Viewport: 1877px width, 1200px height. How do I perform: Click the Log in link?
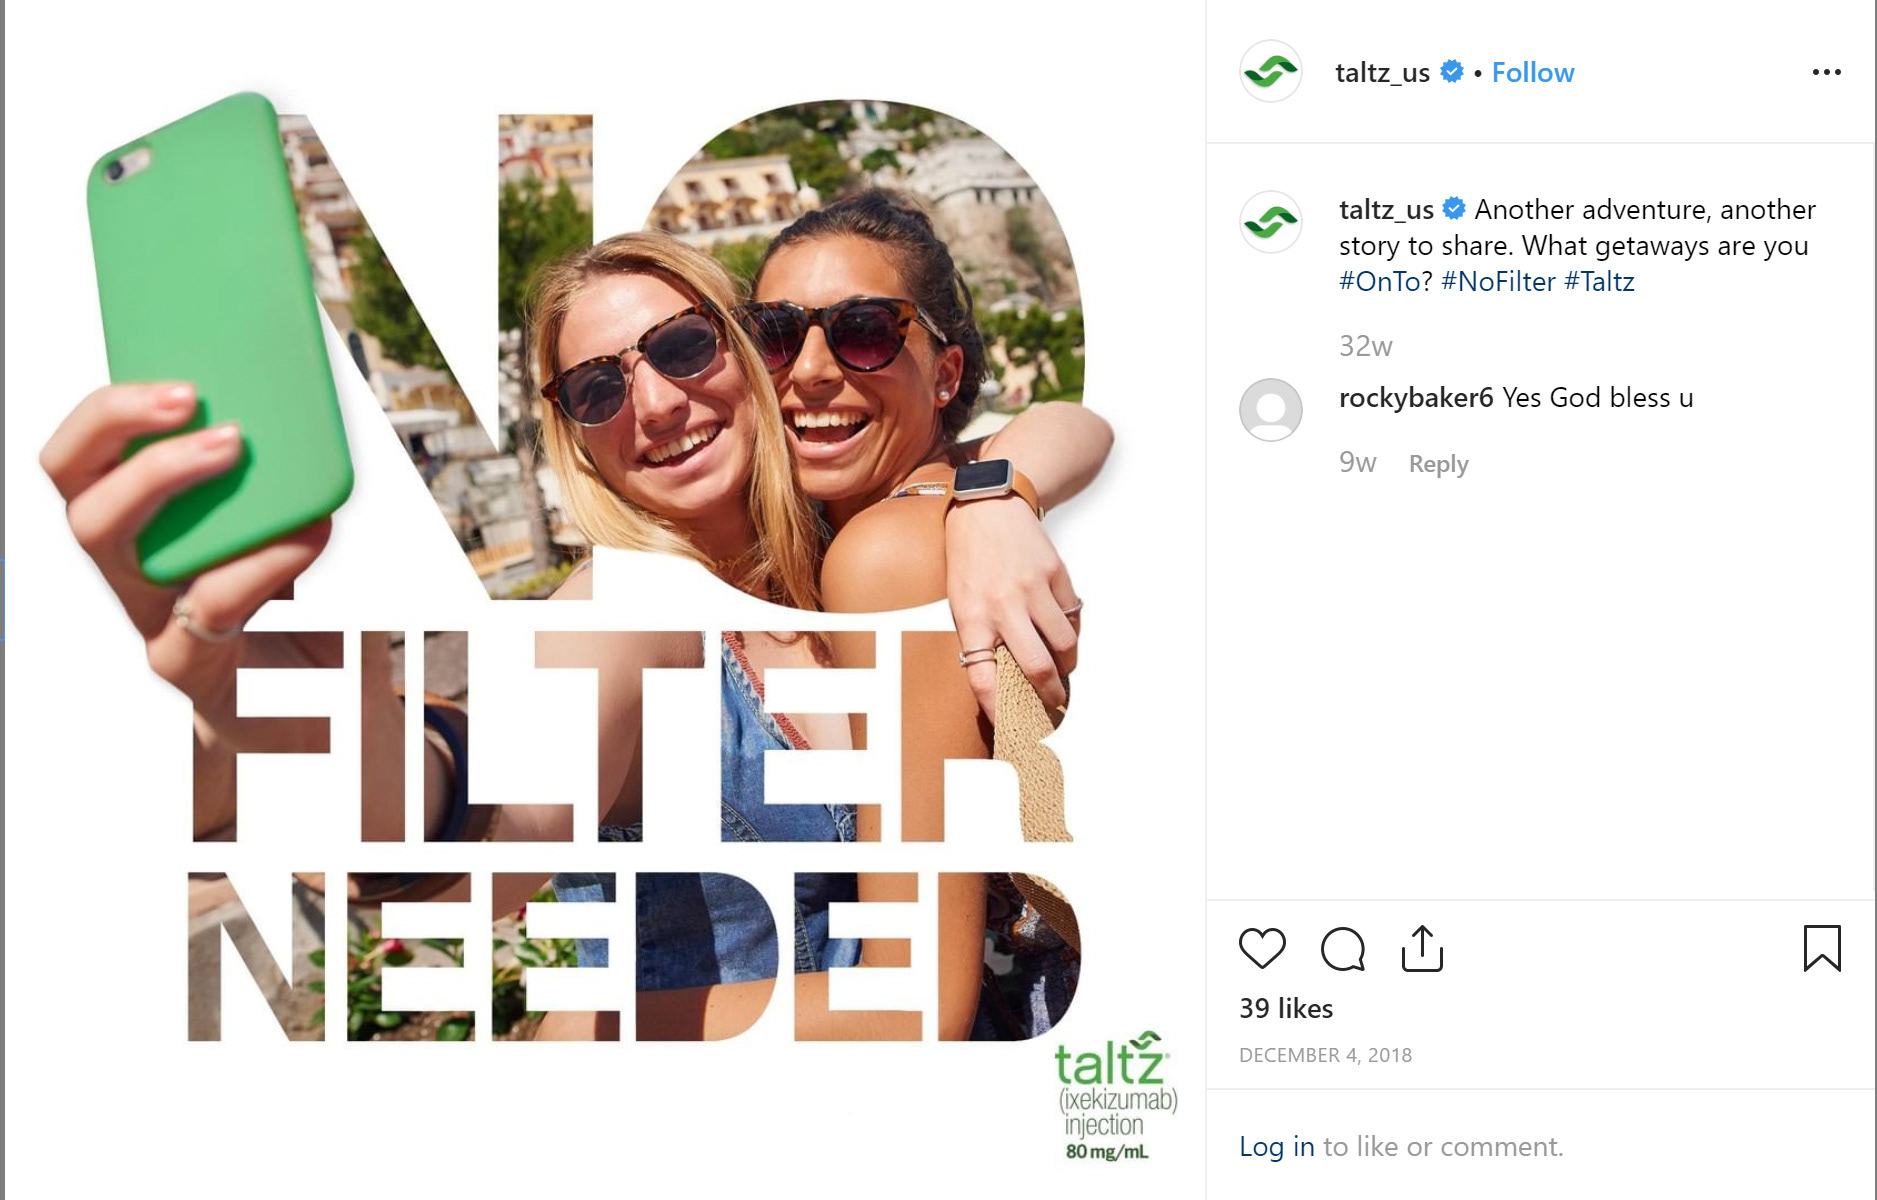1277,1146
